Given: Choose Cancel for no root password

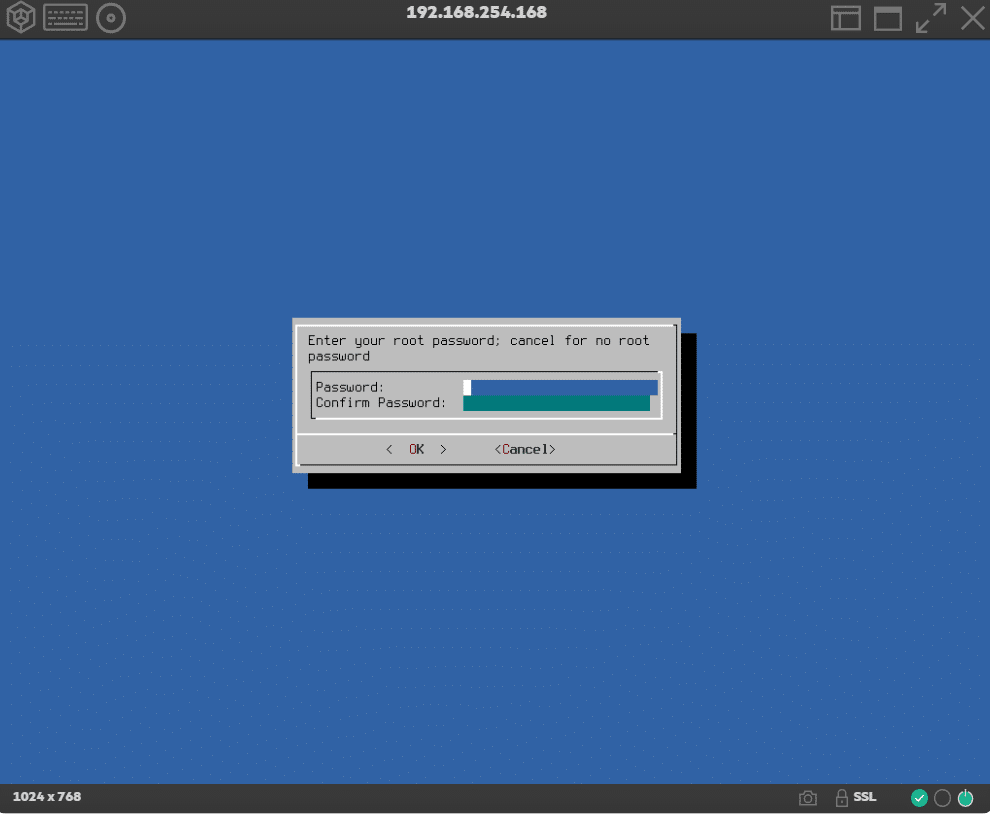Looking at the screenshot, I should (525, 449).
